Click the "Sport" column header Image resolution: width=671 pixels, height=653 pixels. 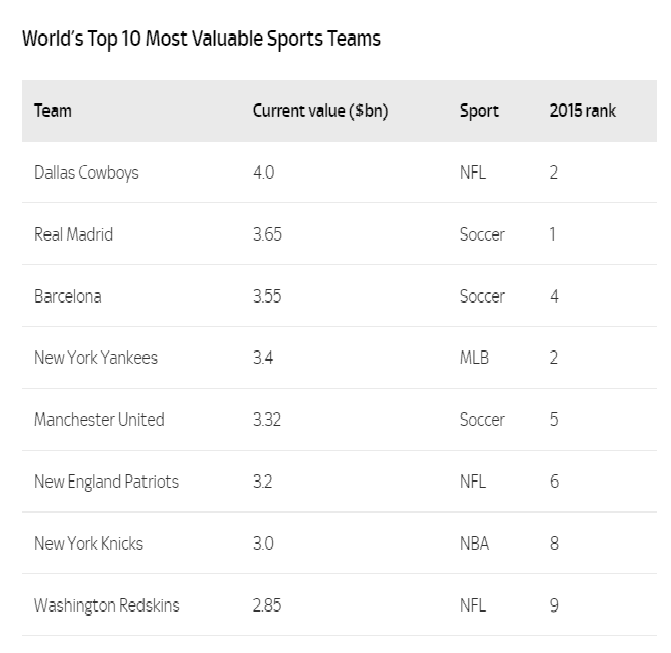click(x=479, y=111)
